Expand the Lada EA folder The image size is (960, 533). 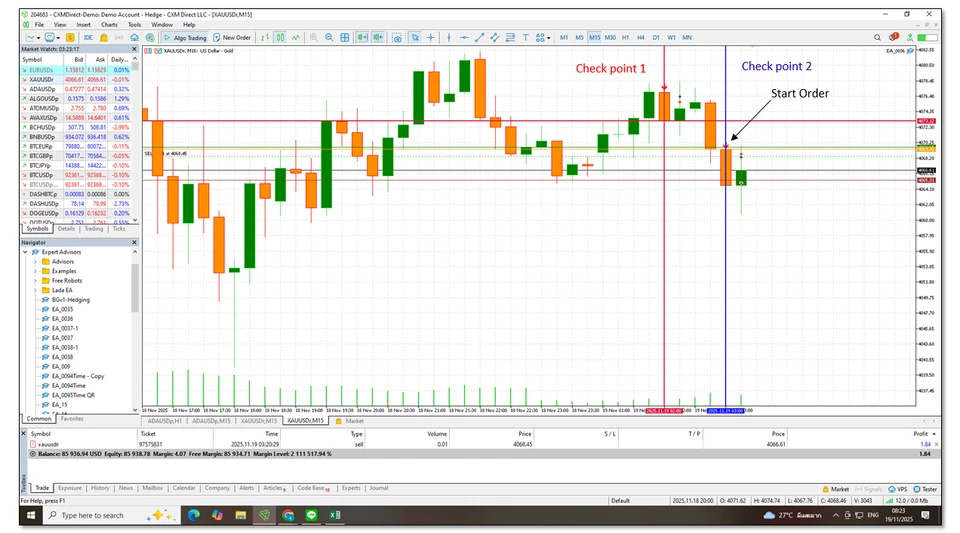(35, 290)
